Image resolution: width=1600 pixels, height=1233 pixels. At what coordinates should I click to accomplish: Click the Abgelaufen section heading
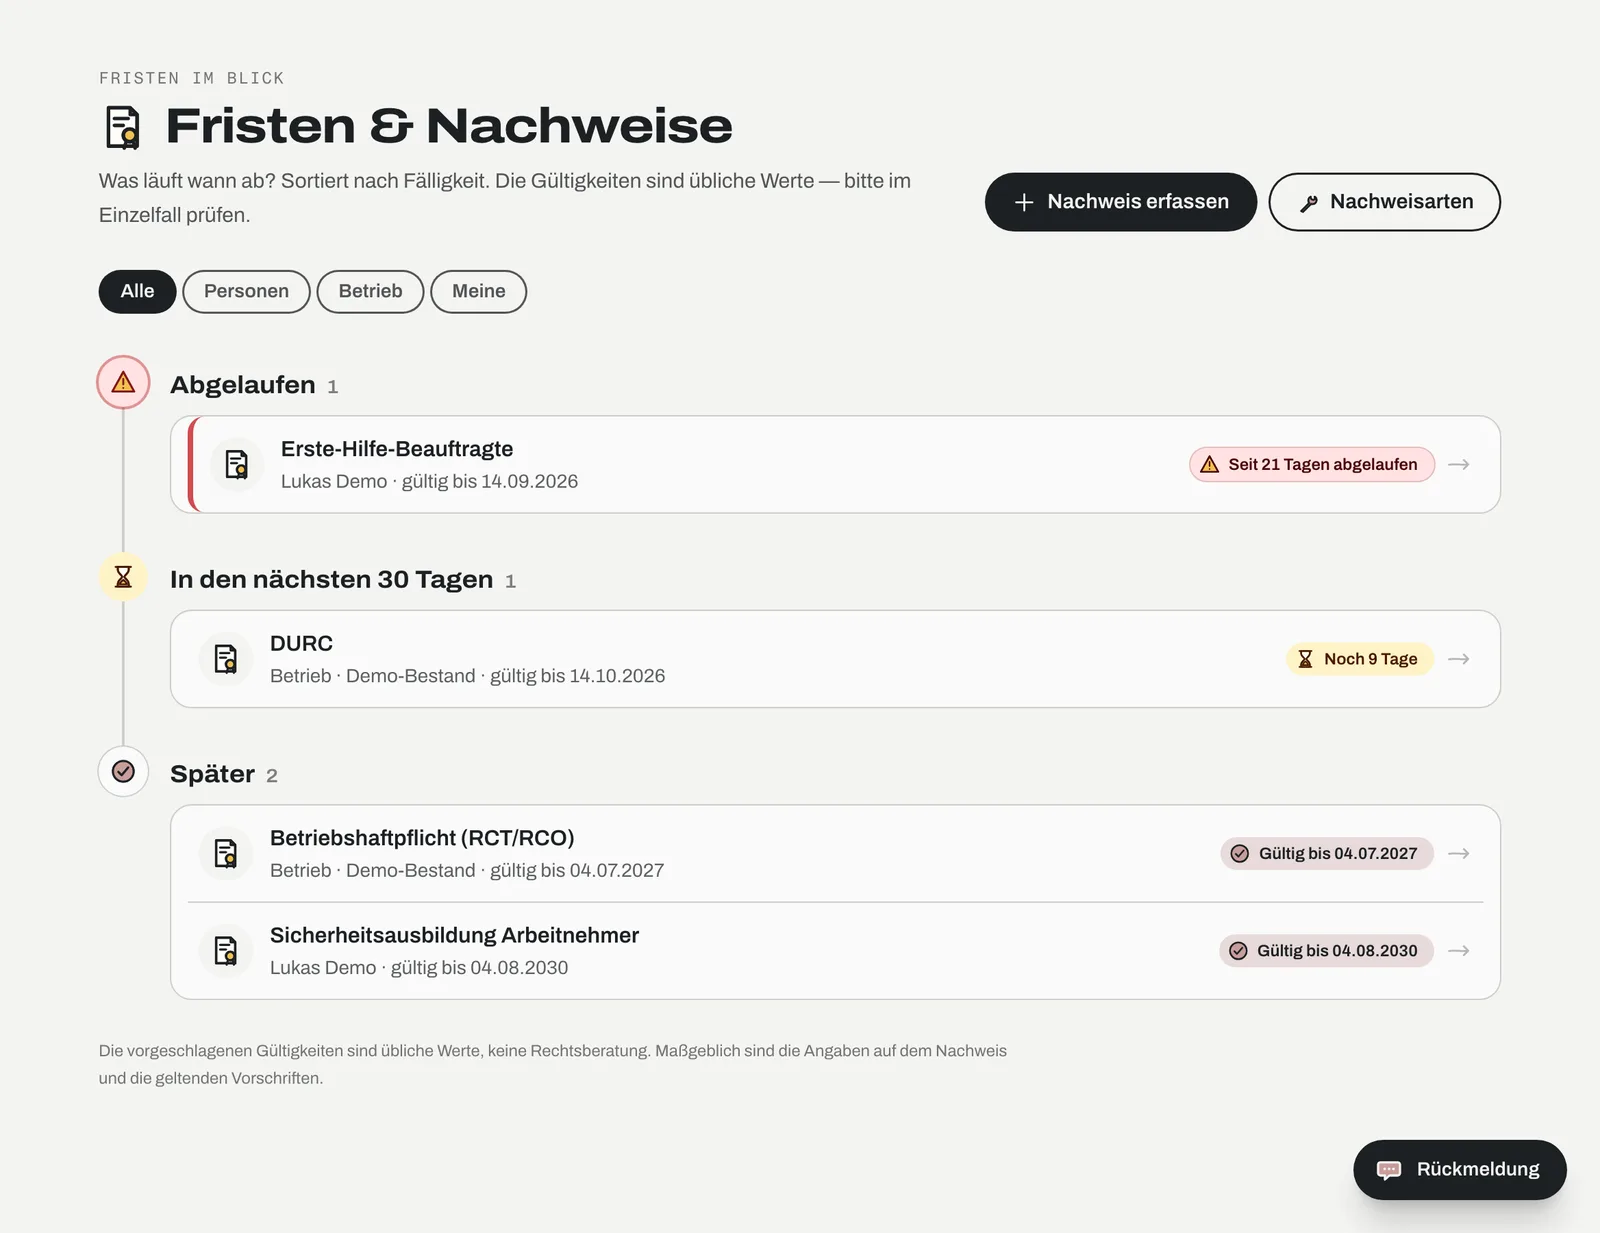tap(243, 385)
